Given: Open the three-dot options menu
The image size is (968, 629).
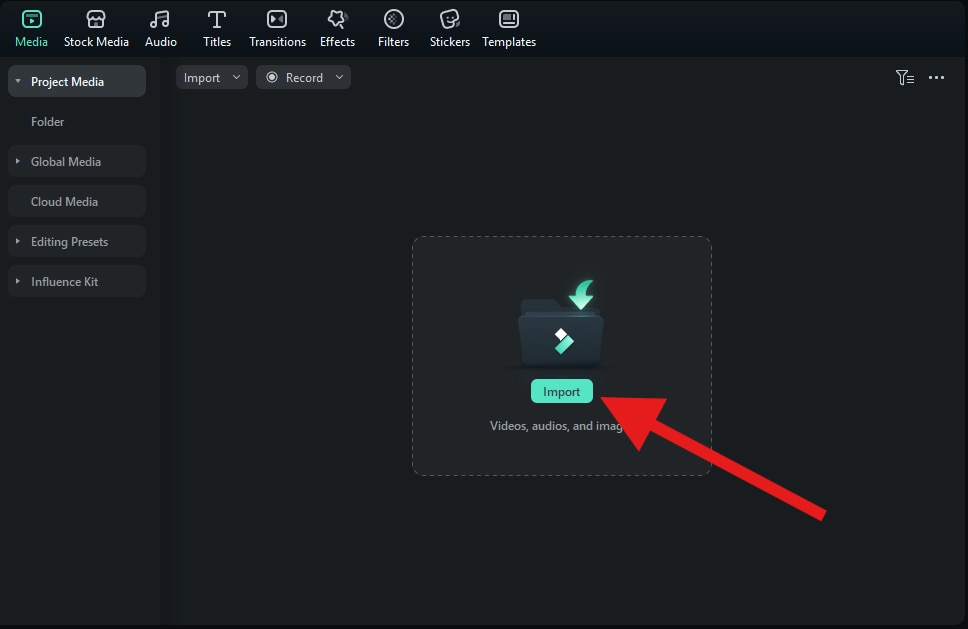Looking at the screenshot, I should (936, 77).
